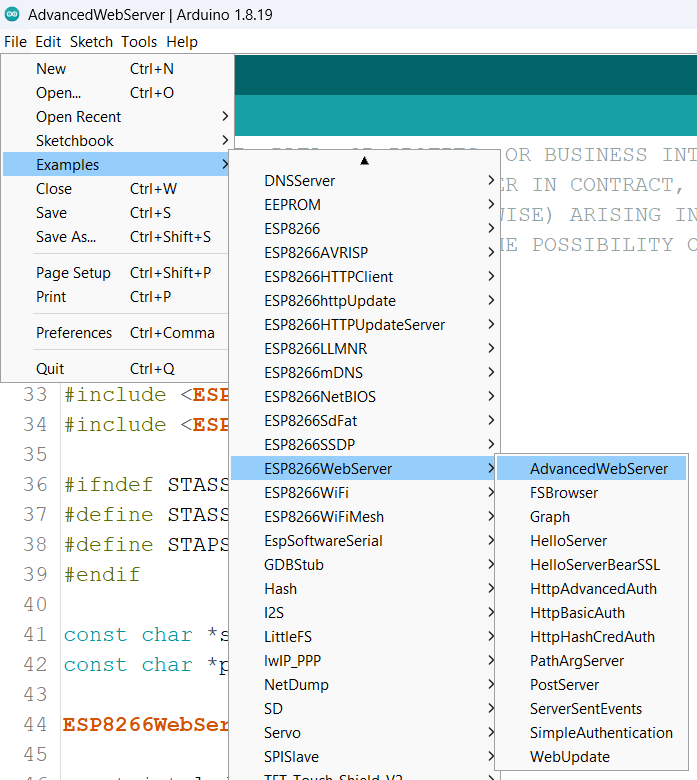Viewport: 697px width, 780px height.
Task: Choose New from the File menu
Action: (x=116, y=69)
